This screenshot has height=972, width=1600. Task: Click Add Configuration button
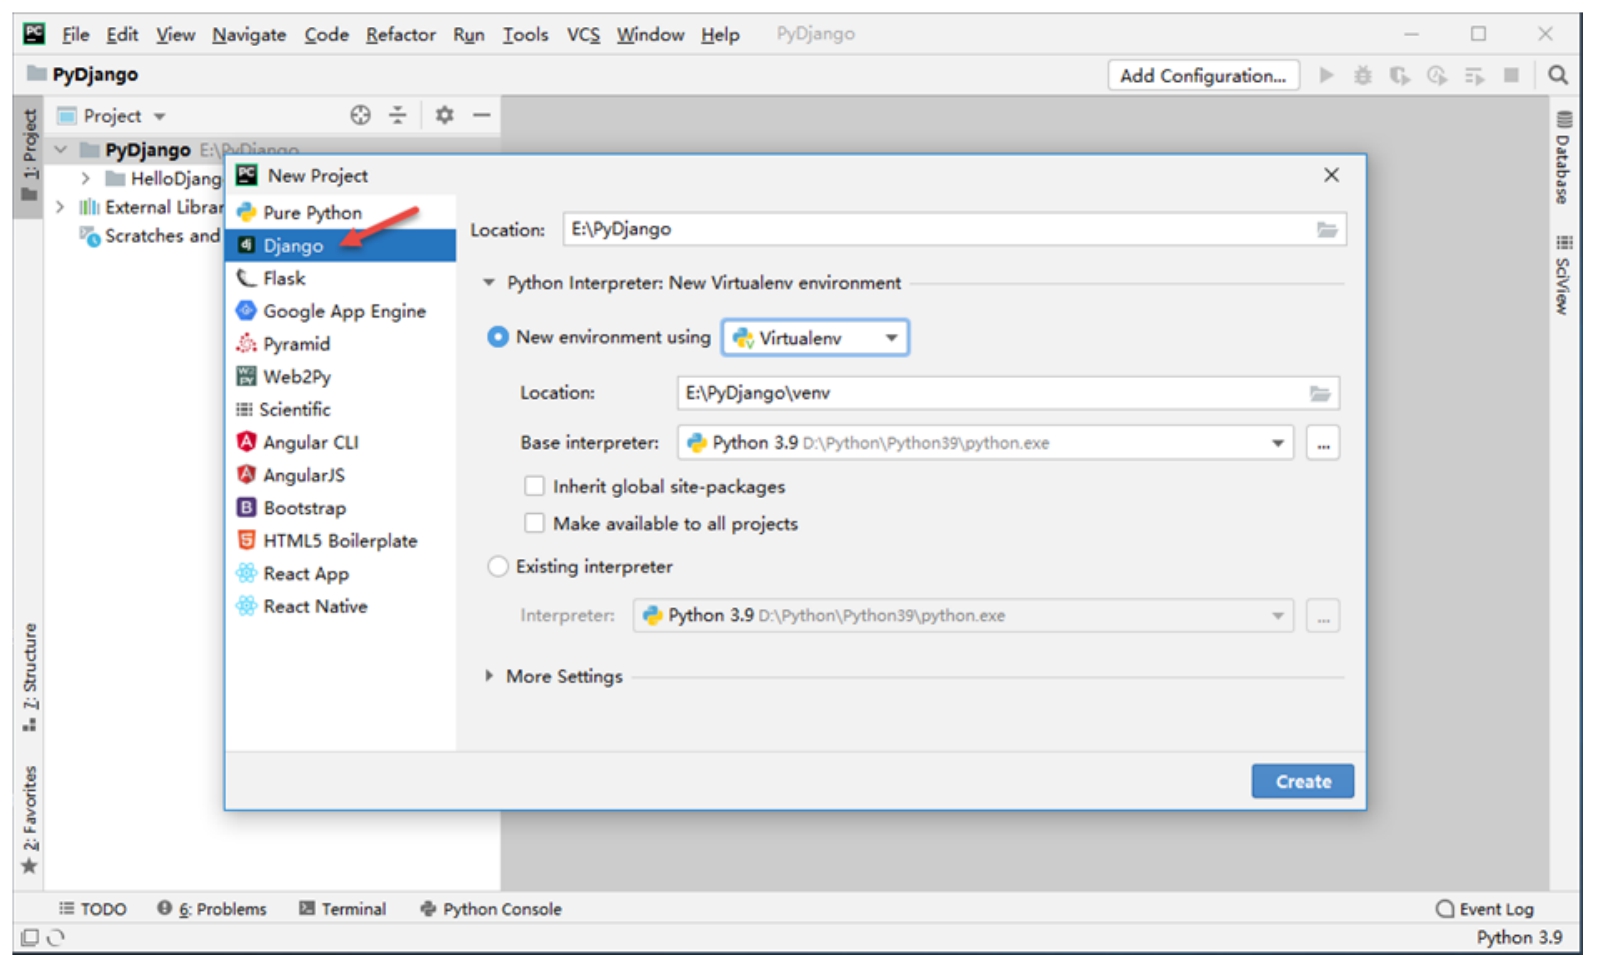(x=1203, y=75)
